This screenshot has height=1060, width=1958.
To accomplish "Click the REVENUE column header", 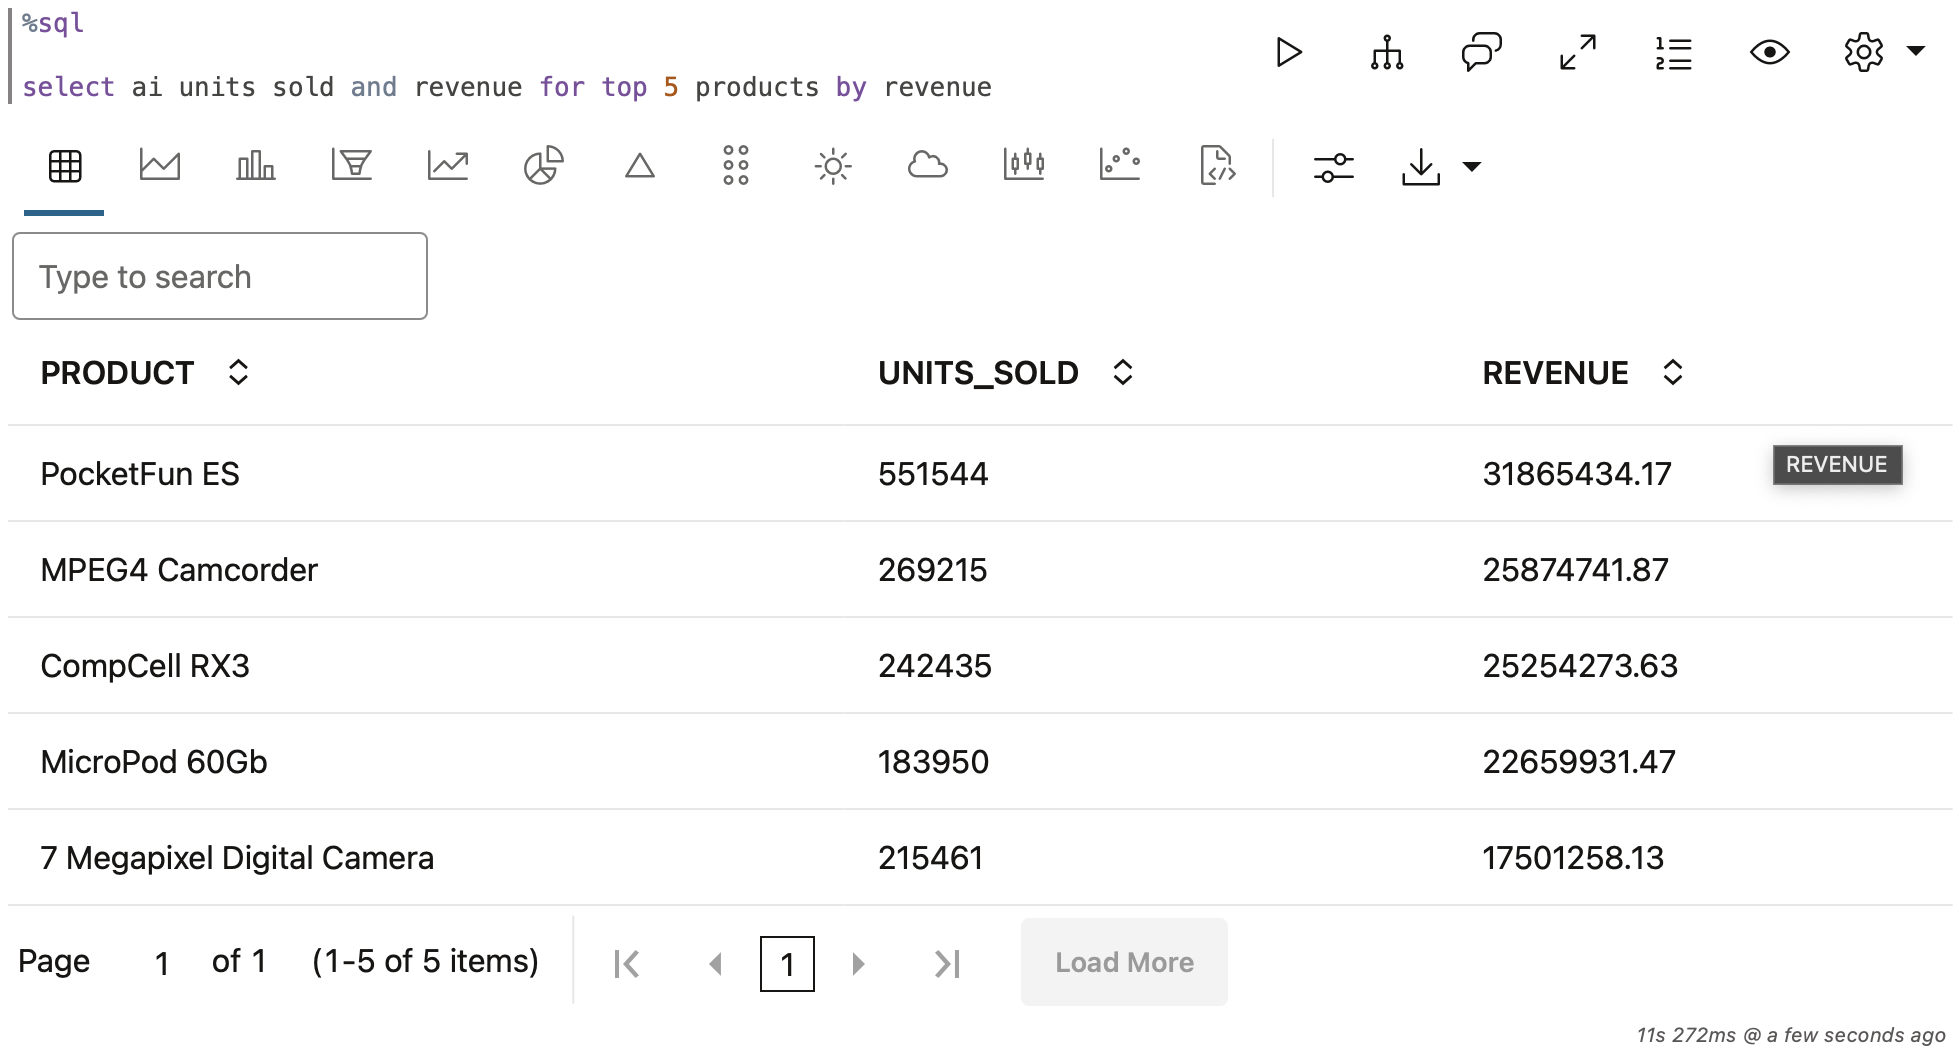I will 1555,373.
